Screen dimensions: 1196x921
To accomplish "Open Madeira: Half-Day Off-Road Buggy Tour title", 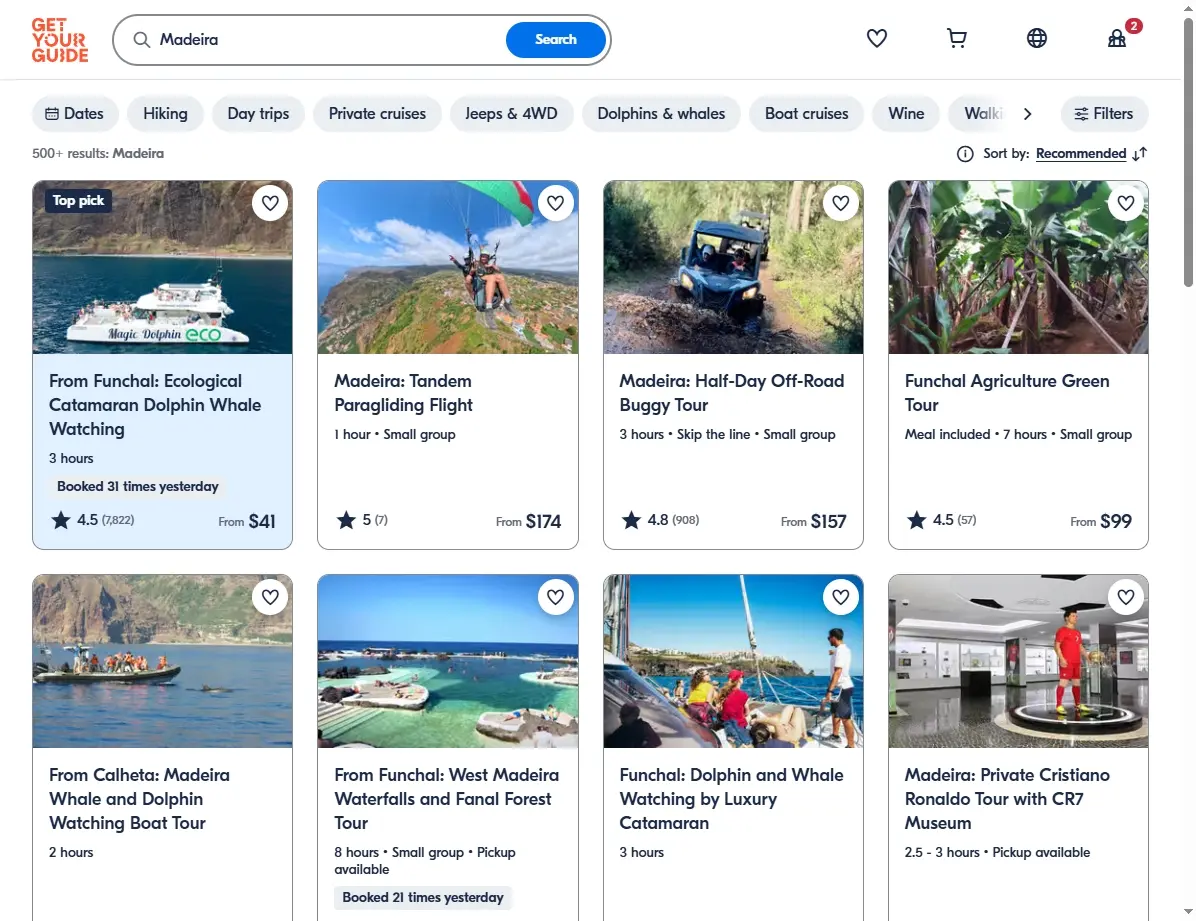I will [731, 393].
